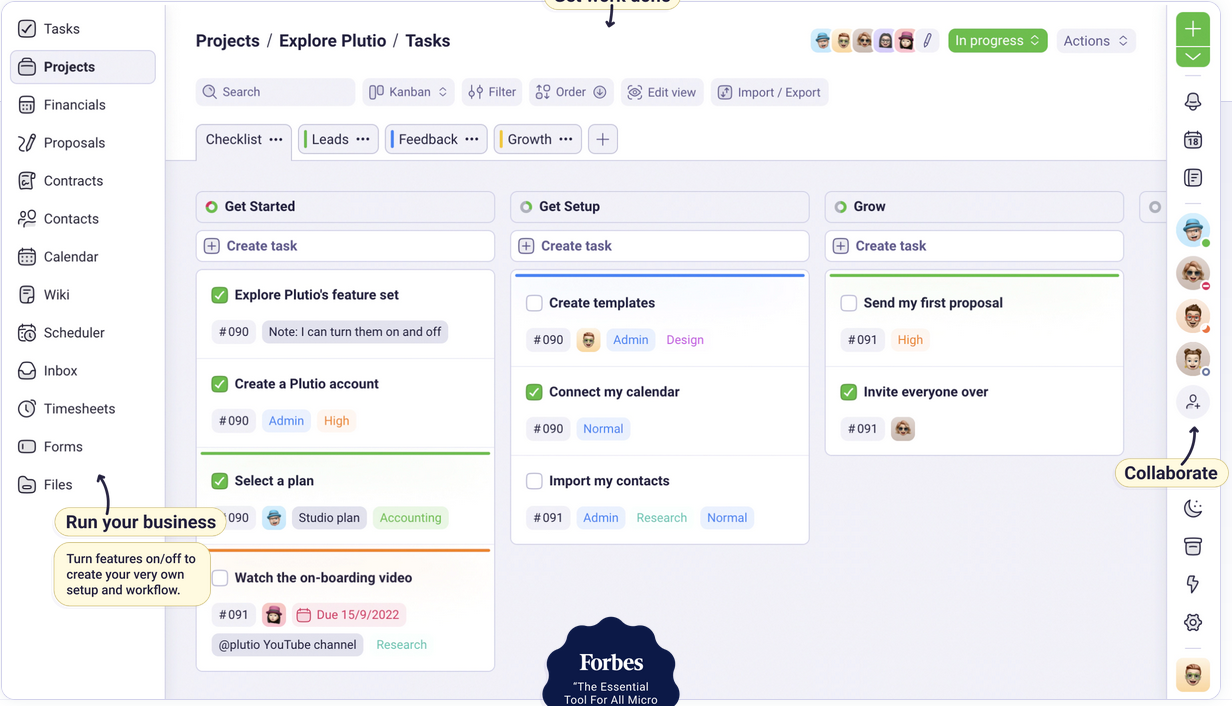Click Grow column status circle
This screenshot has width=1232, height=706.
tap(841, 207)
